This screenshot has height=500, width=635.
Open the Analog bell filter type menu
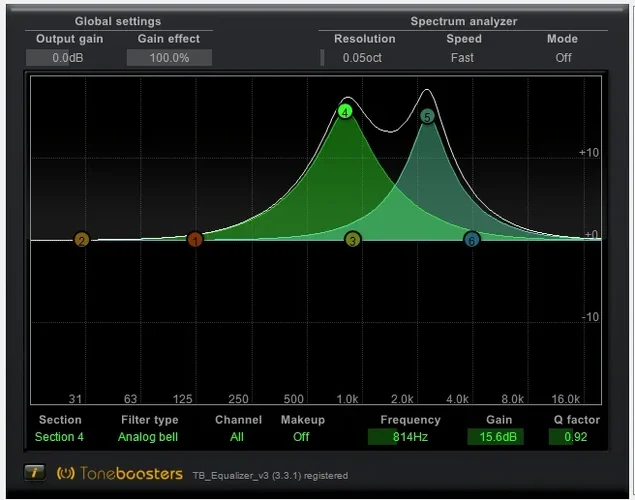148,437
